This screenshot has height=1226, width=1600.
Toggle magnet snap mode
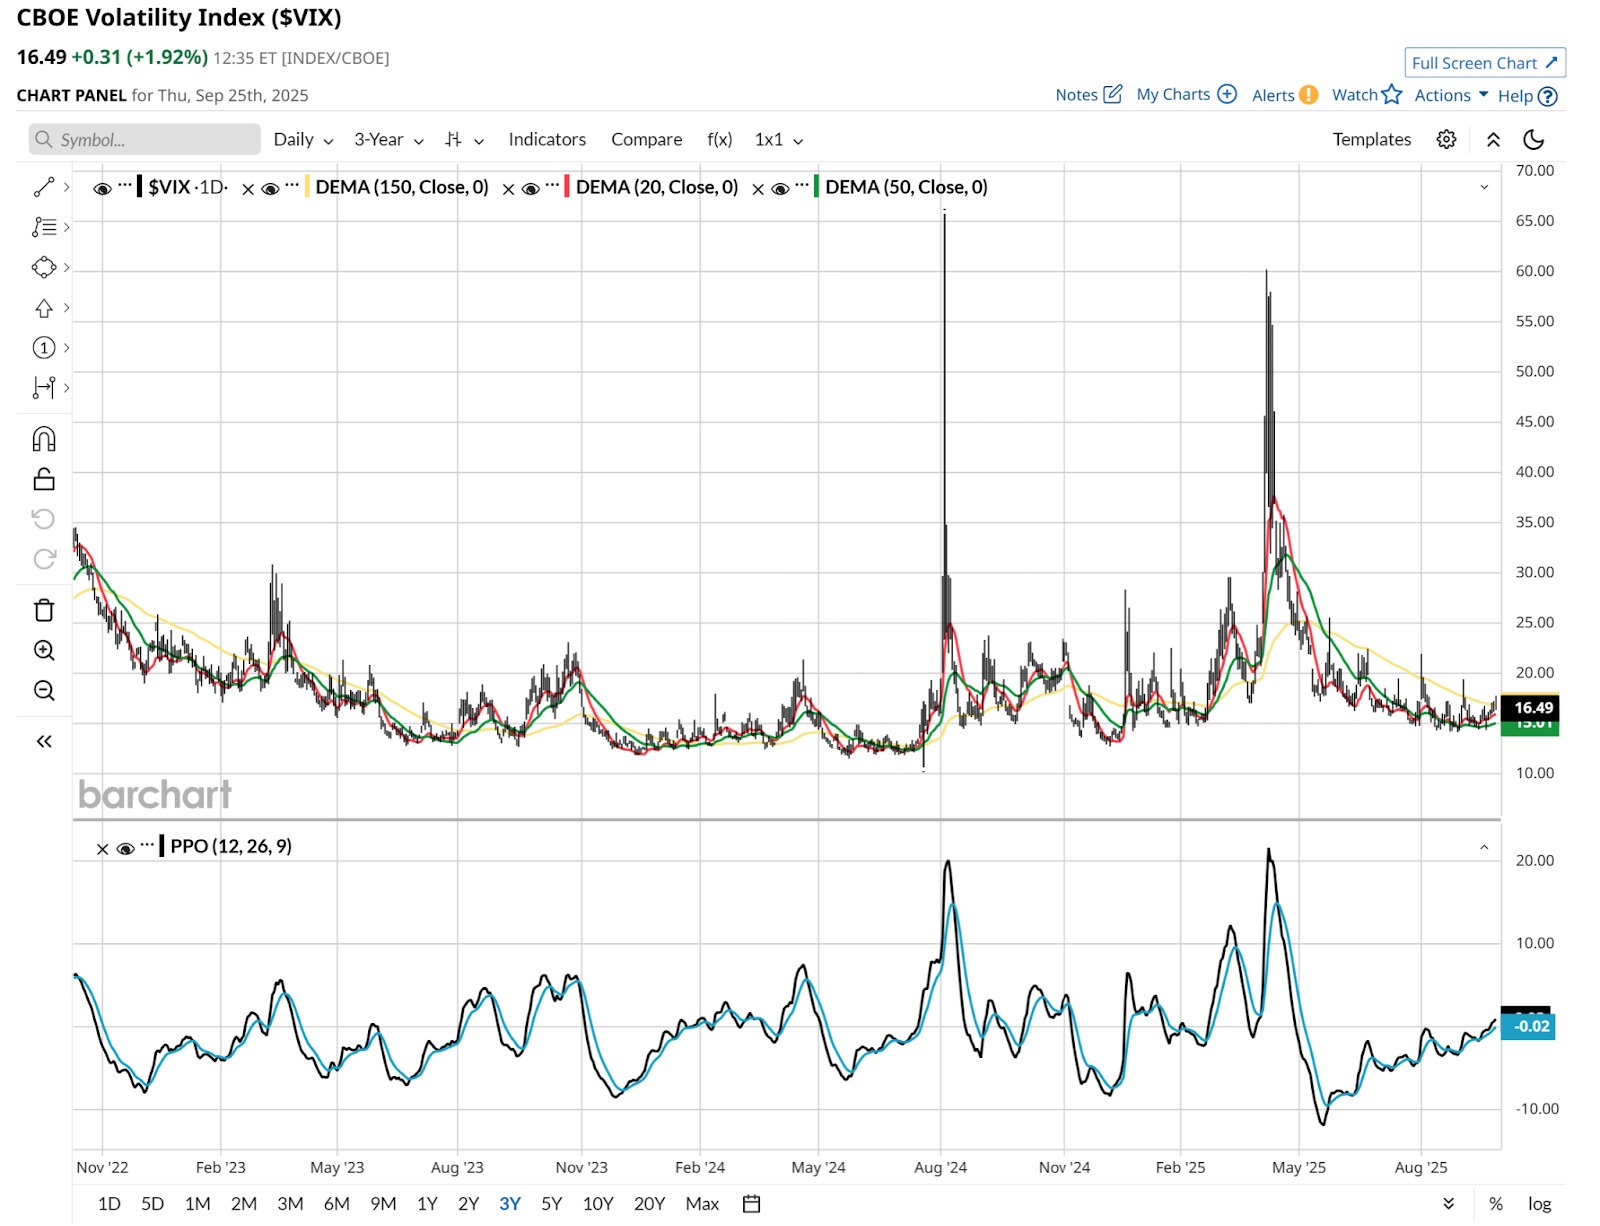point(44,439)
